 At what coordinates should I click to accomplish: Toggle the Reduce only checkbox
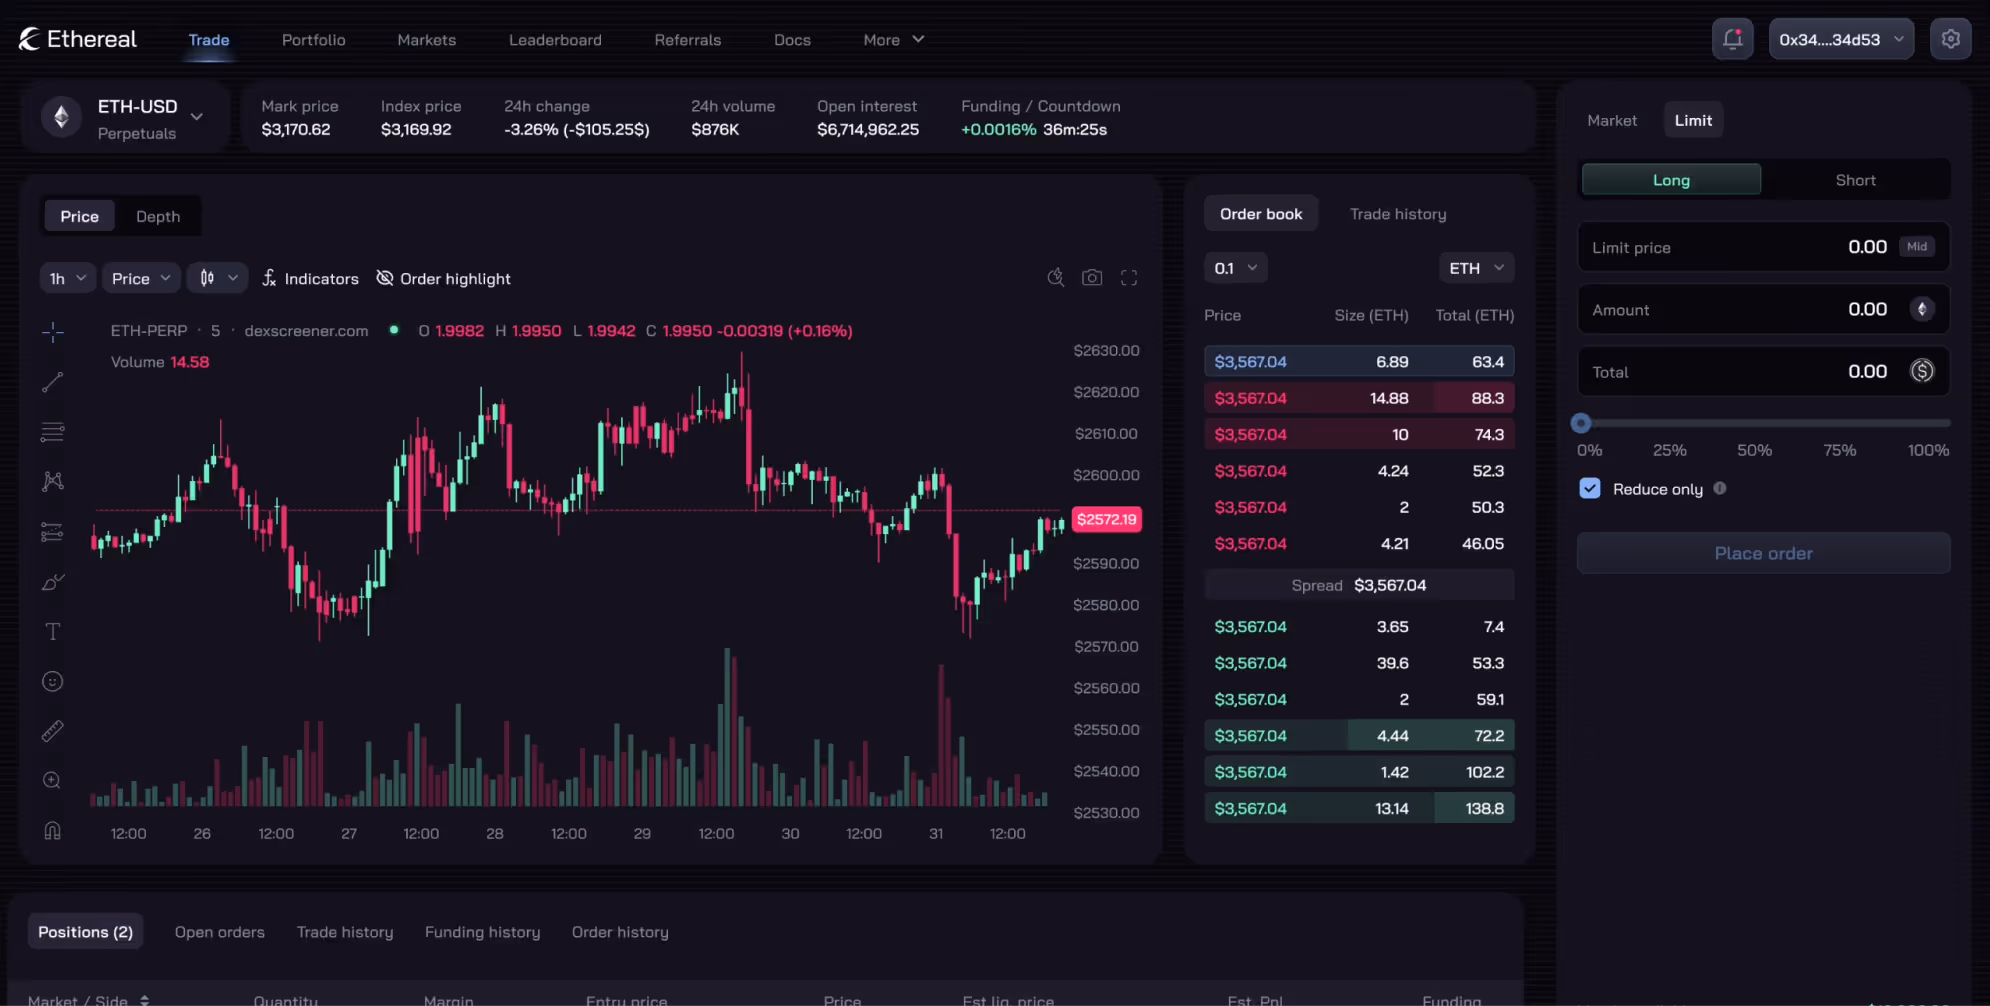coord(1590,489)
